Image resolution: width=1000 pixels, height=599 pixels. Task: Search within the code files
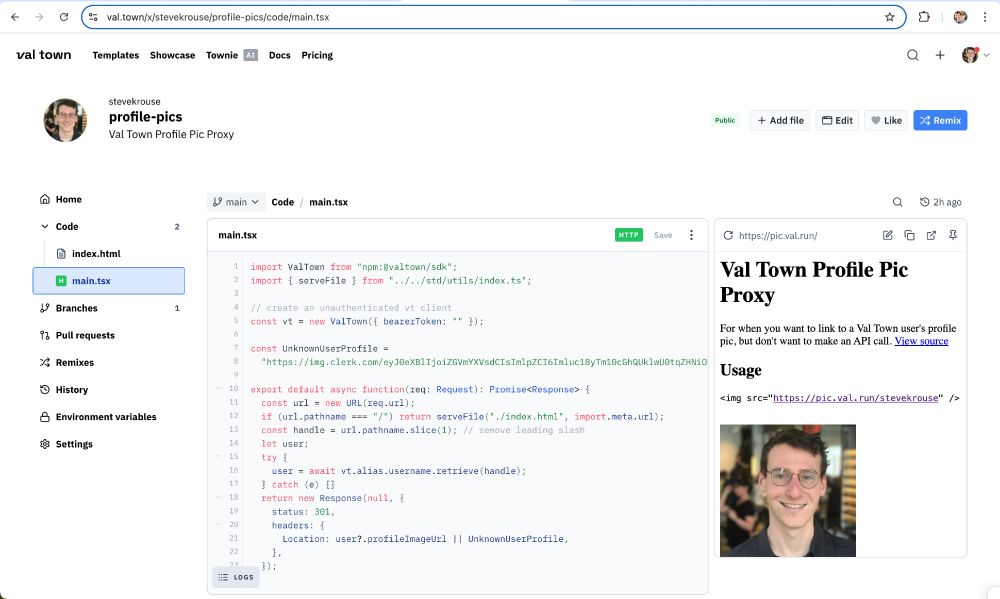pyautogui.click(x=897, y=202)
